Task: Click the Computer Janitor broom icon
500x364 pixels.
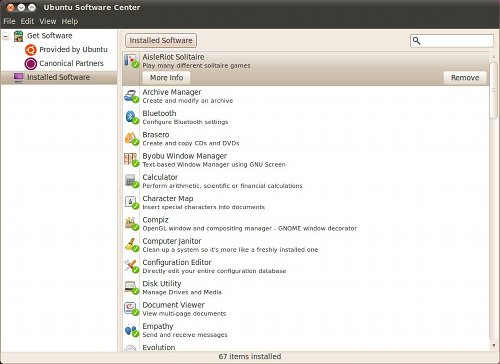Action: [131, 246]
